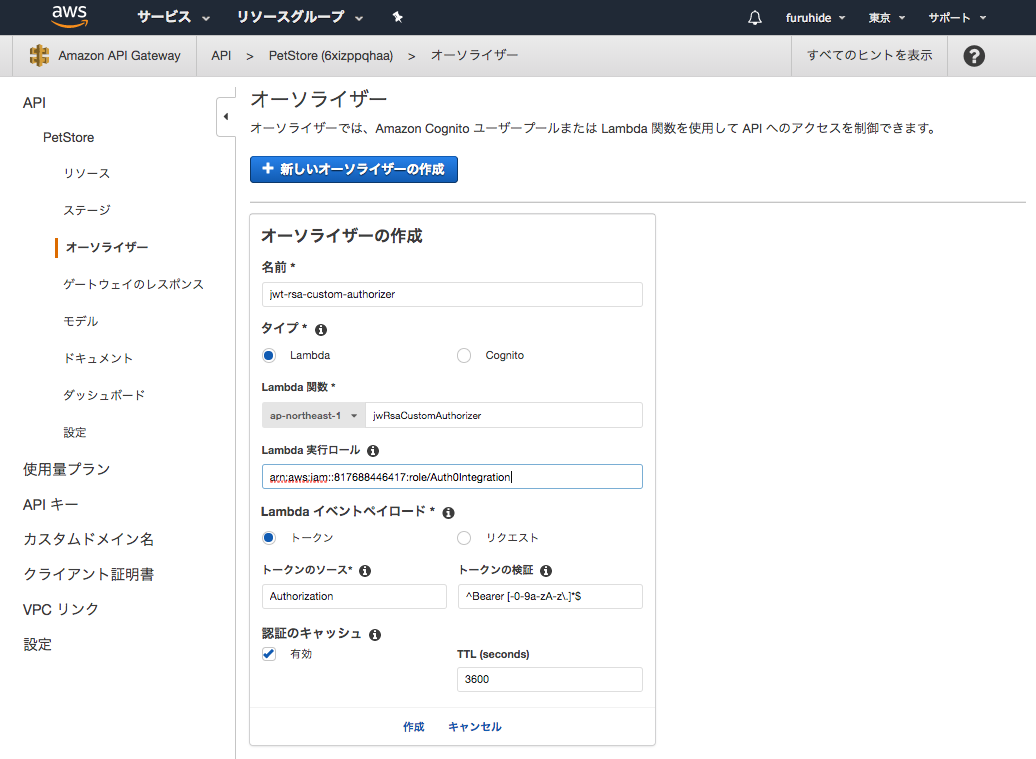Open the notifications bell icon

(x=754, y=17)
